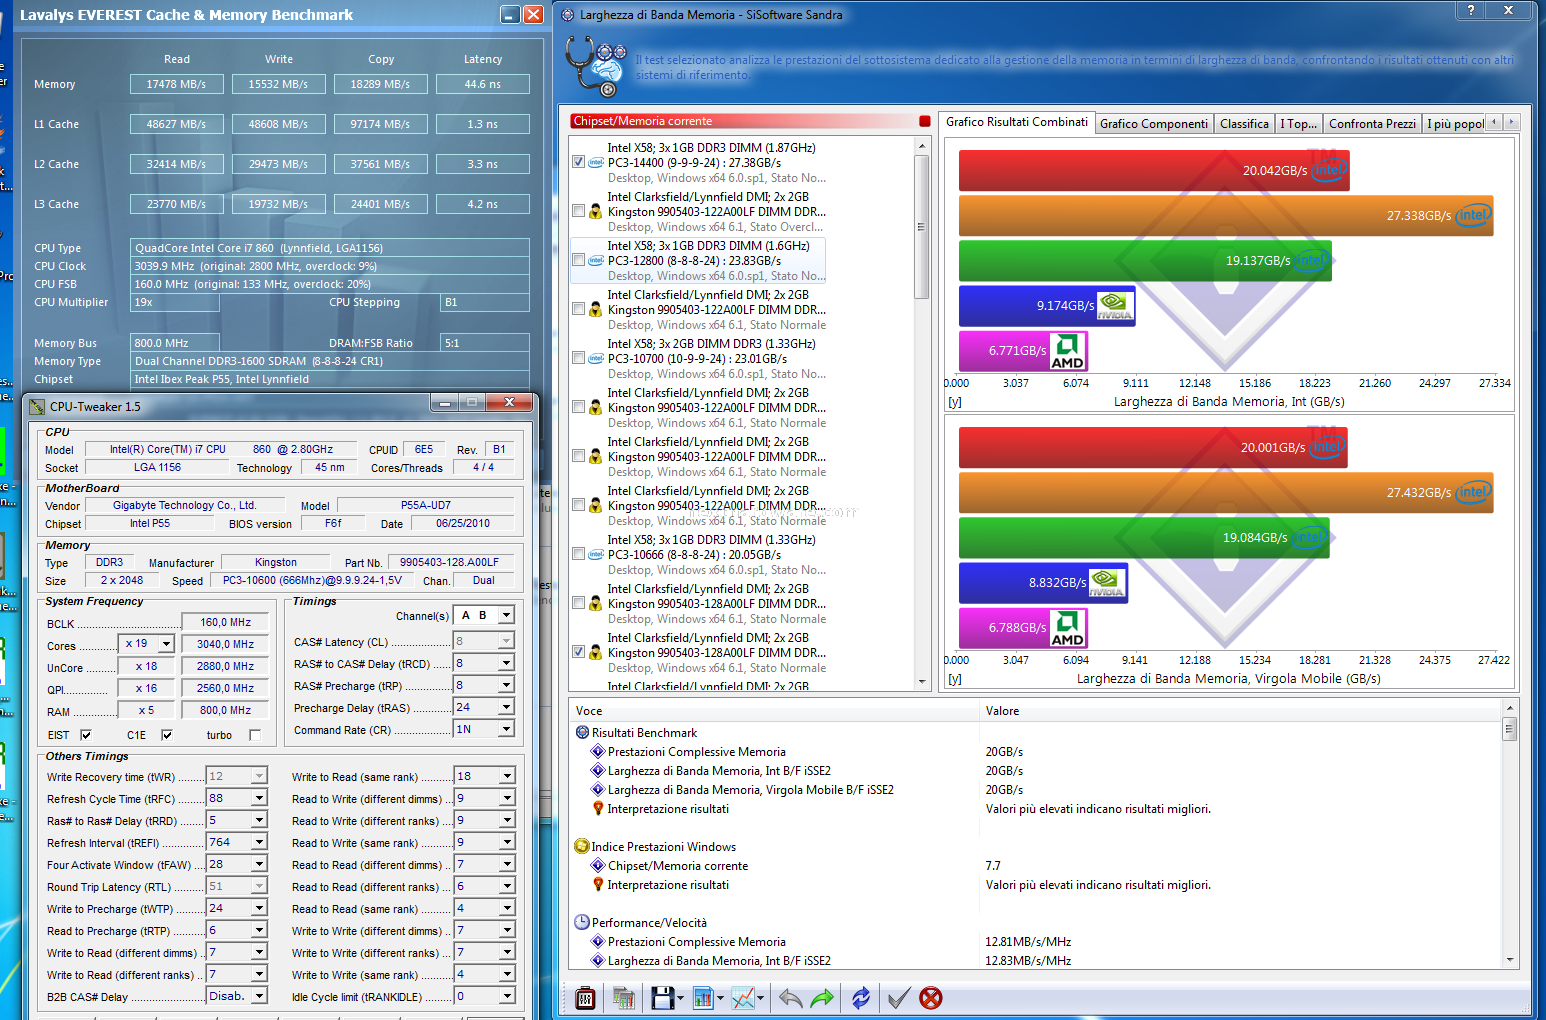Click the Voce column header

[x=773, y=711]
